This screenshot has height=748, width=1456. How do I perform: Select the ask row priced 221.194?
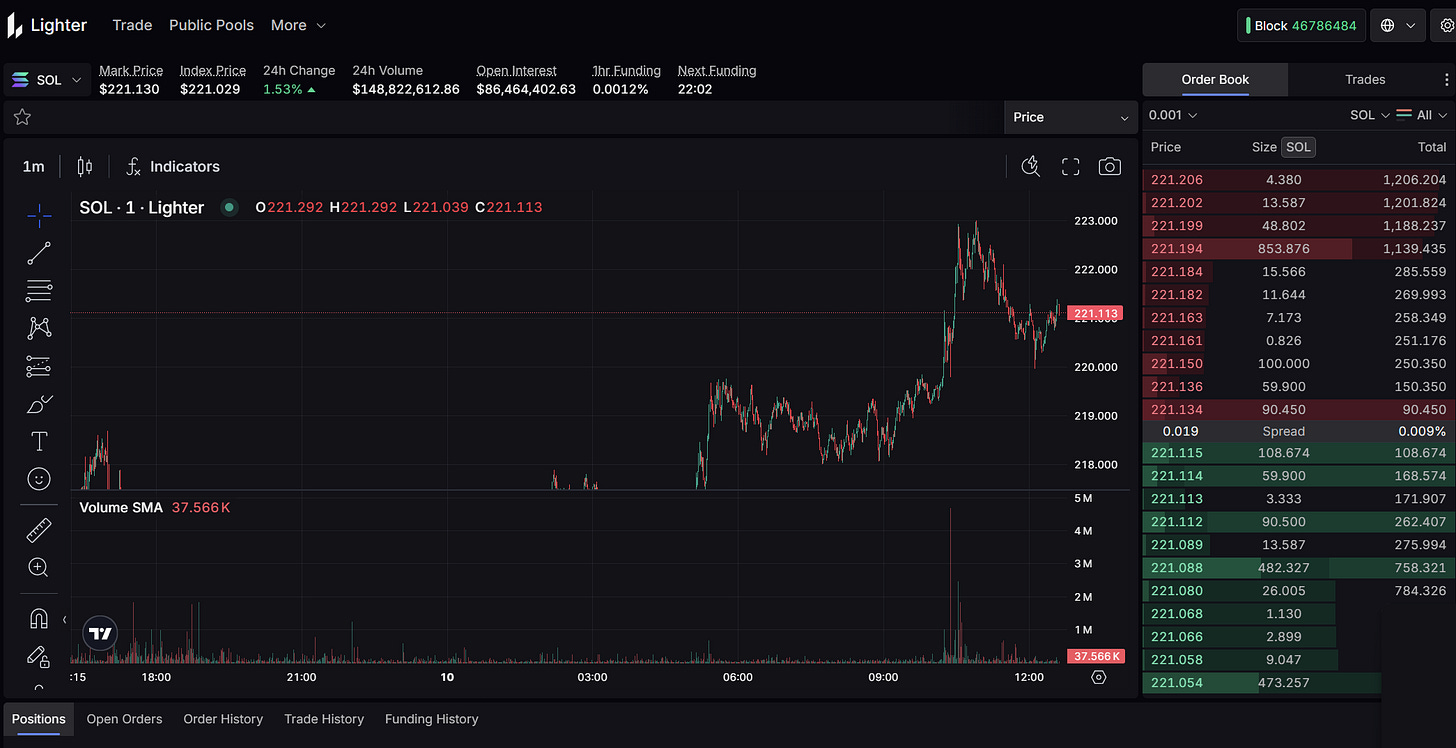pyautogui.click(x=1298, y=248)
